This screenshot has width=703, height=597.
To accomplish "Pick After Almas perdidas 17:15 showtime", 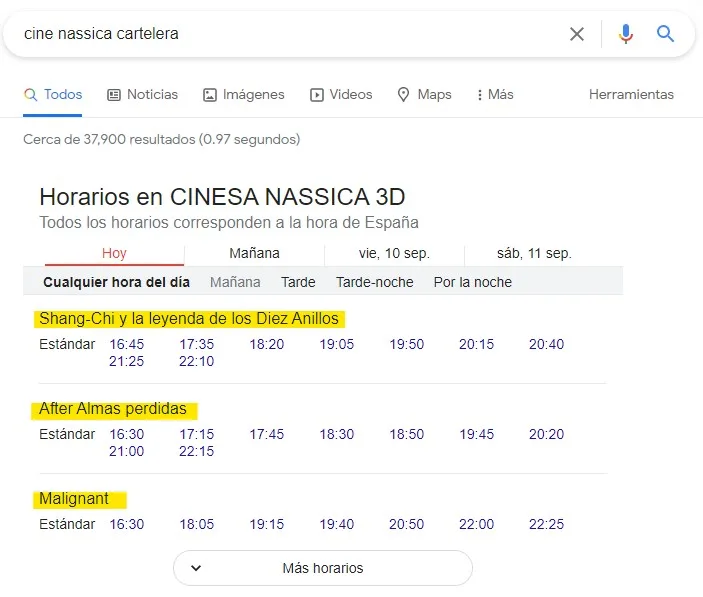I will pos(196,434).
